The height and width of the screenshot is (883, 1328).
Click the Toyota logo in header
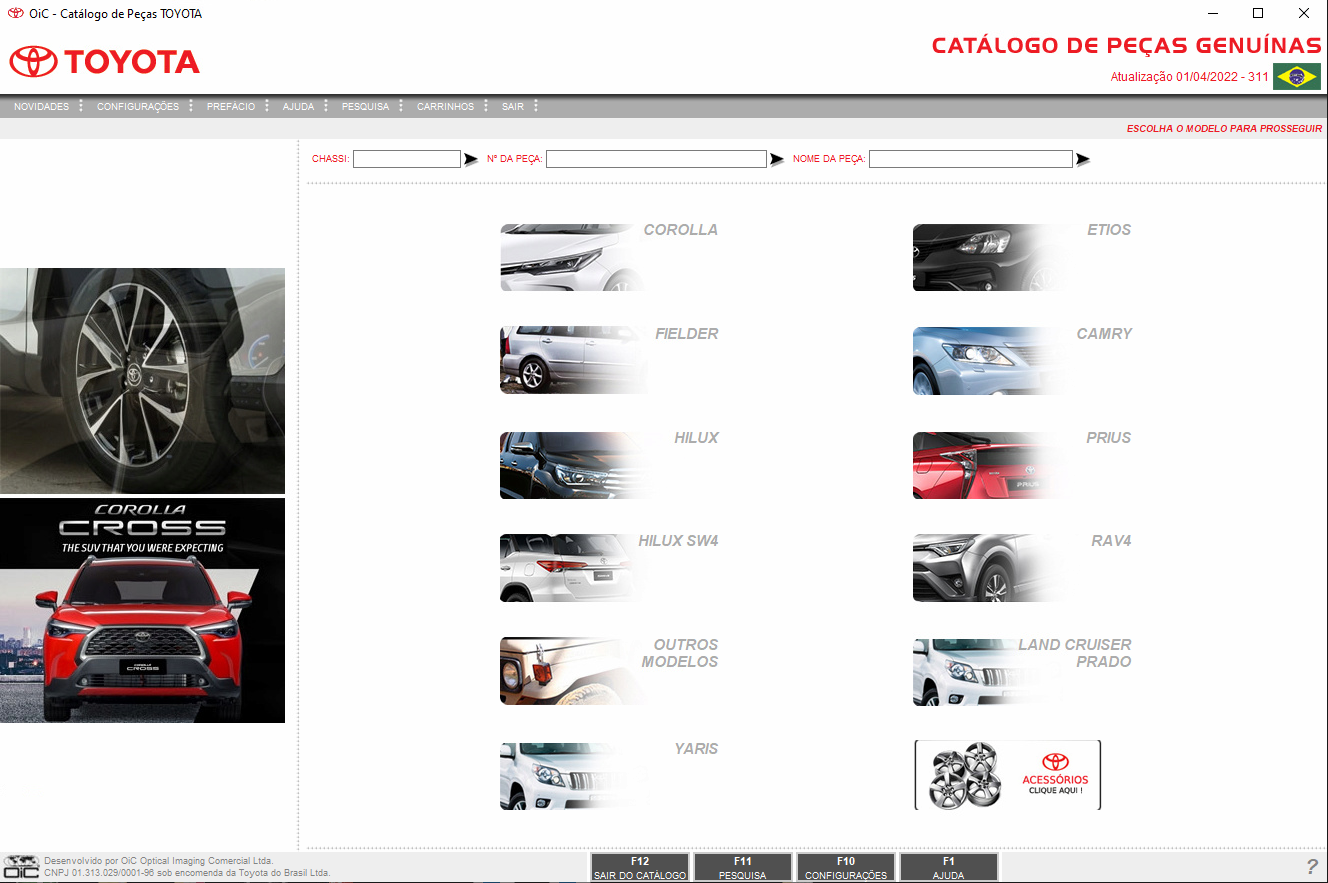tap(104, 62)
